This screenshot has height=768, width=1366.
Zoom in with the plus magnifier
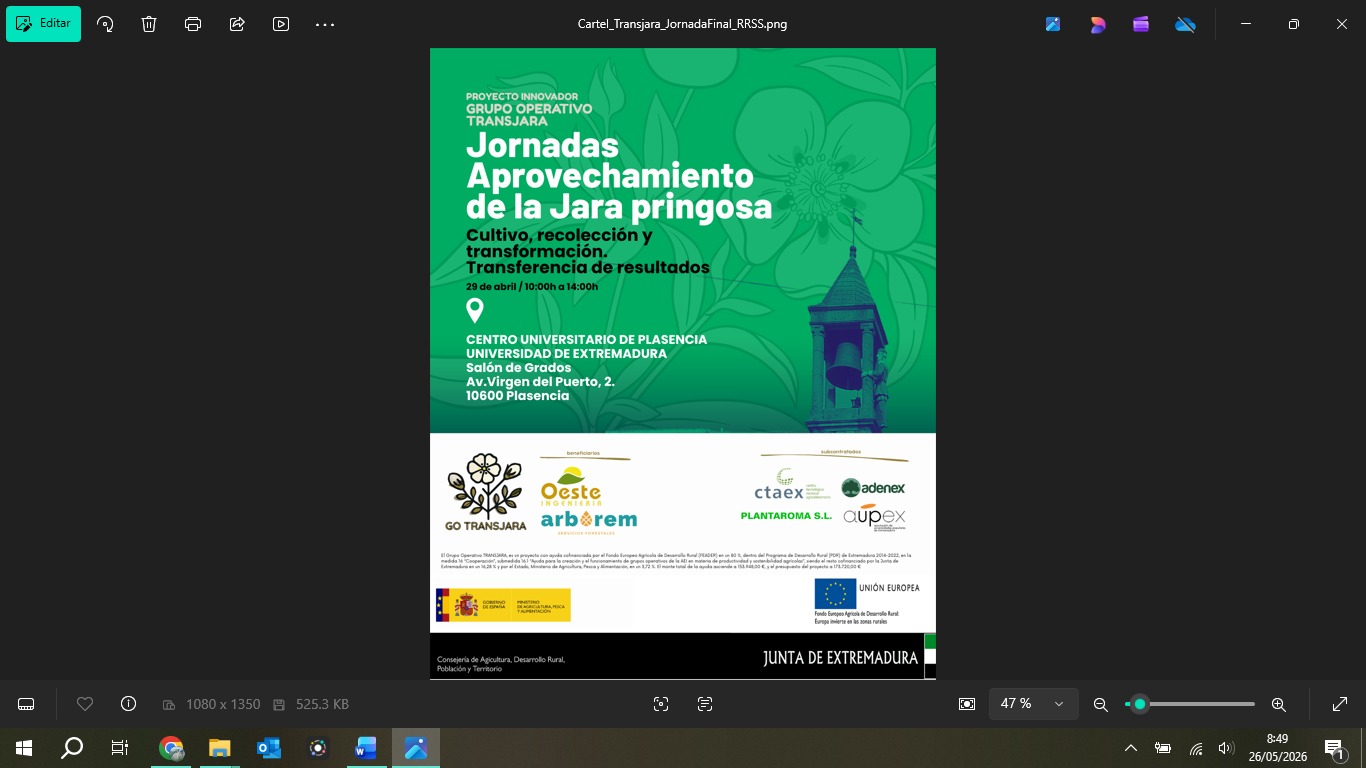tap(1278, 704)
